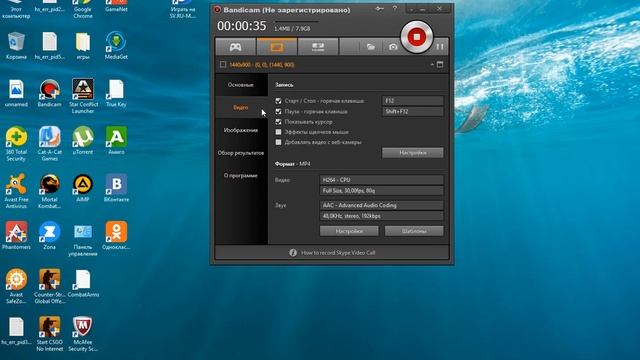Click the 48kHz stereo audio settings field

tap(381, 216)
